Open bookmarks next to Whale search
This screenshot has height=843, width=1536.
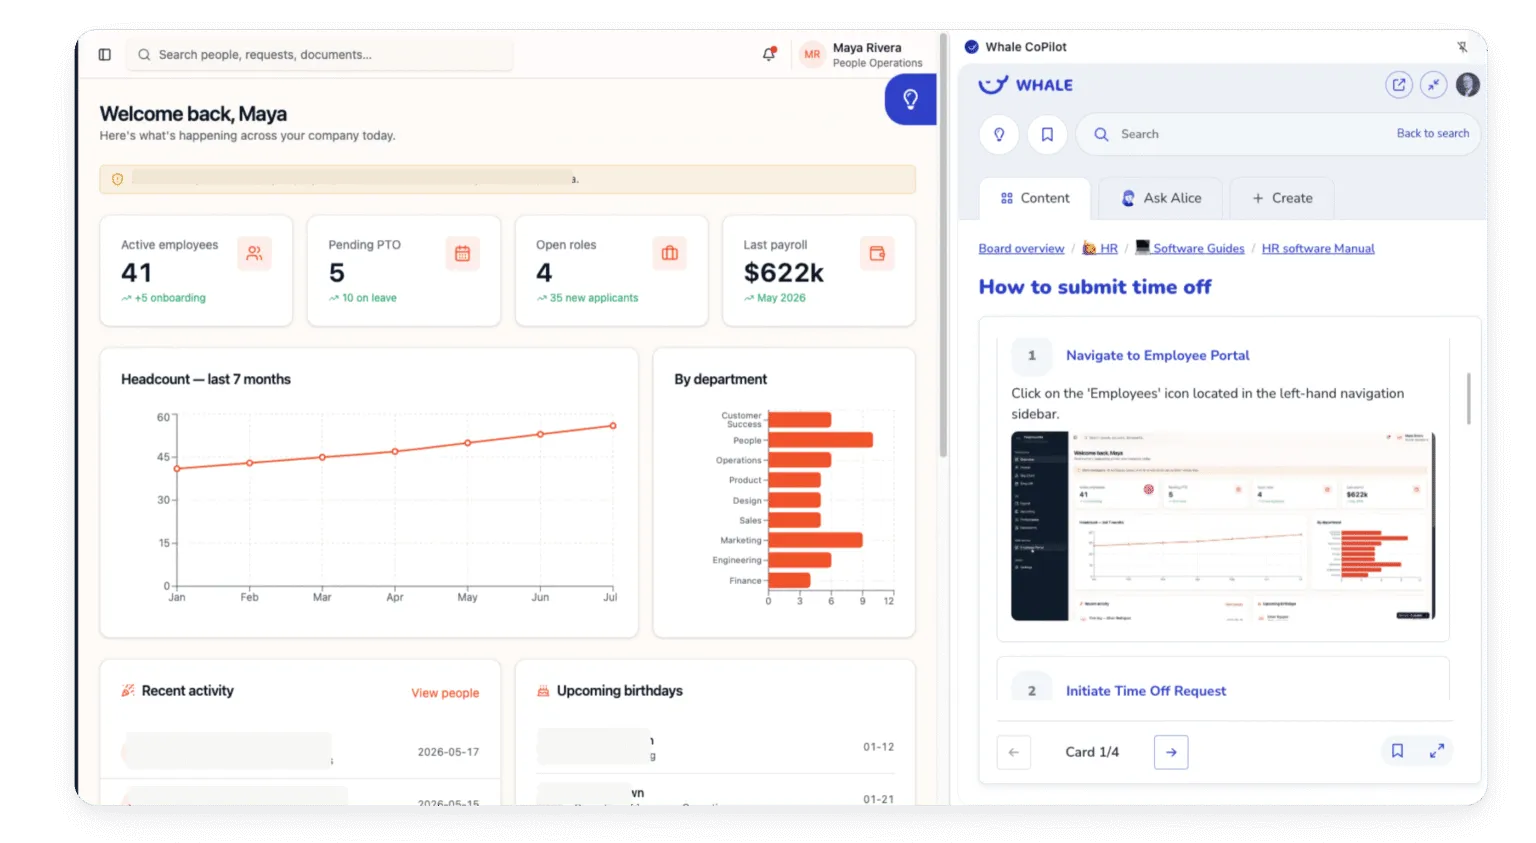pos(1047,134)
